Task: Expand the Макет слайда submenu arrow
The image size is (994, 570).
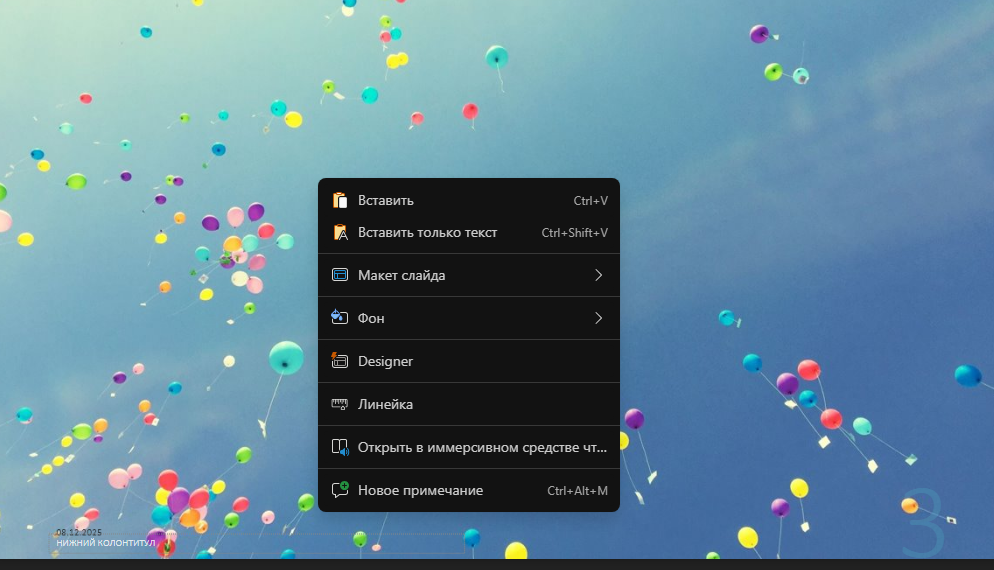Action: click(598, 275)
